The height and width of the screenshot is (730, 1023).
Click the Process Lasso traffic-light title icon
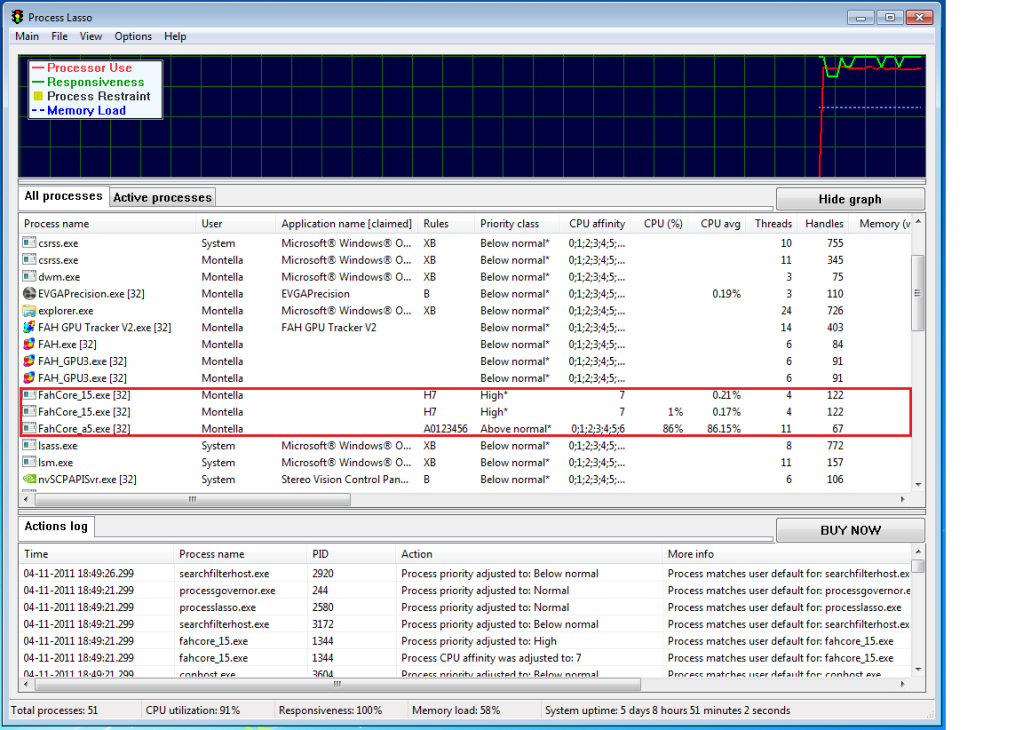pyautogui.click(x=17, y=17)
